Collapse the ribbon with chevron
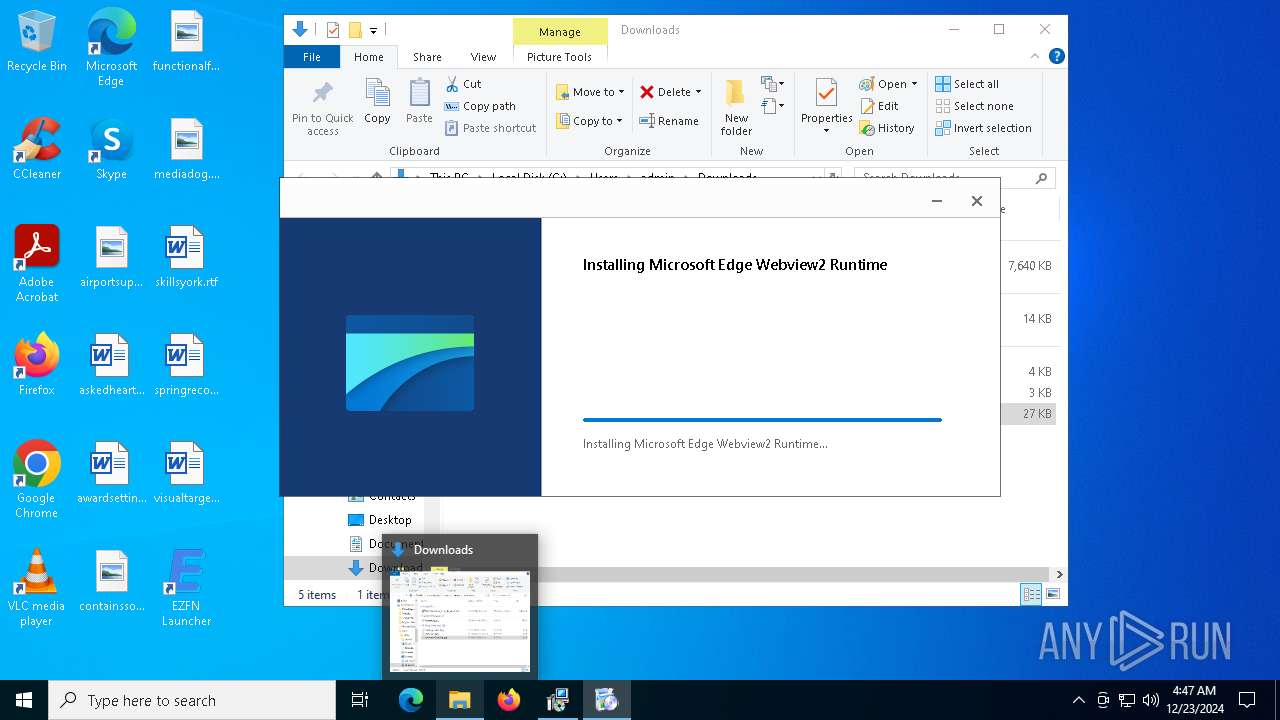Image resolution: width=1280 pixels, height=720 pixels. pos(1035,57)
